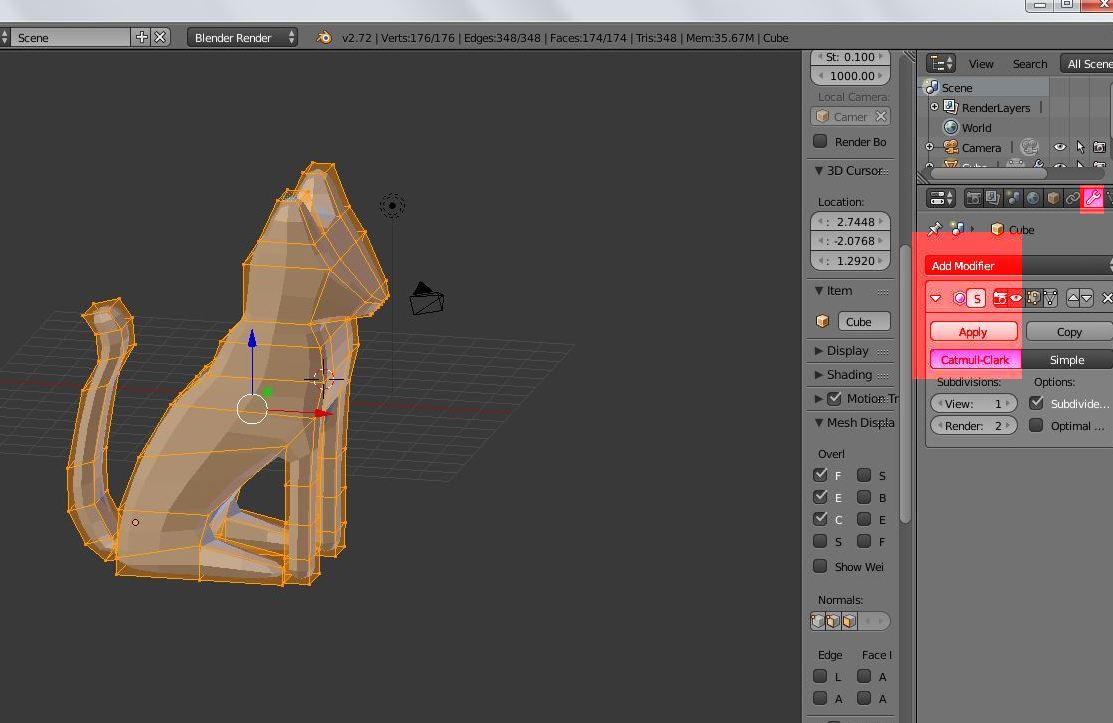The height and width of the screenshot is (723, 1113).
Task: Click the Render camera properties icon
Action: (x=973, y=198)
